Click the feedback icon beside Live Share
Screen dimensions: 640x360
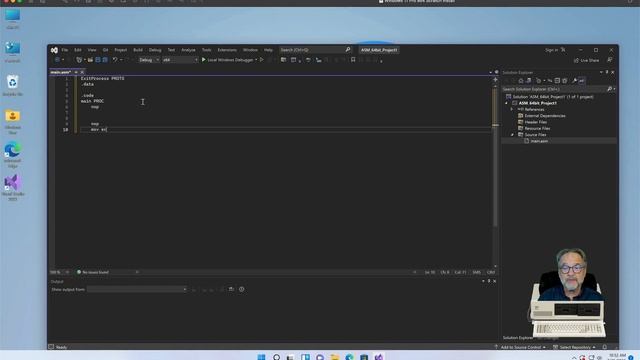point(610,60)
